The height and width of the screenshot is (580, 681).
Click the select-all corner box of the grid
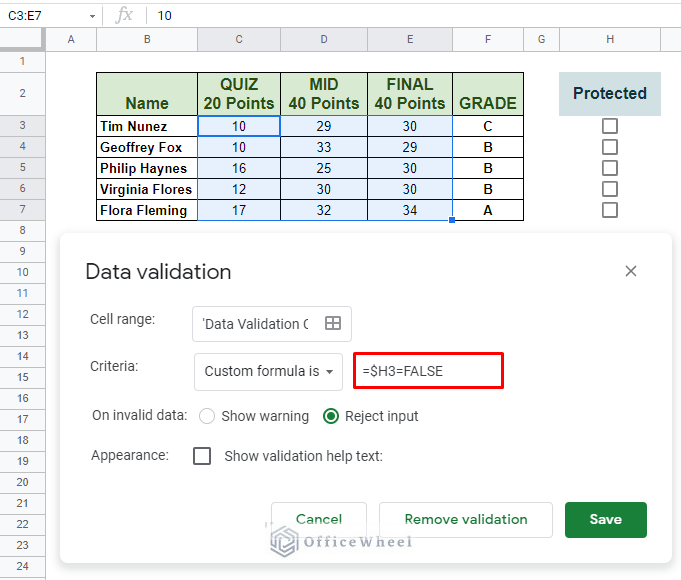(22, 40)
